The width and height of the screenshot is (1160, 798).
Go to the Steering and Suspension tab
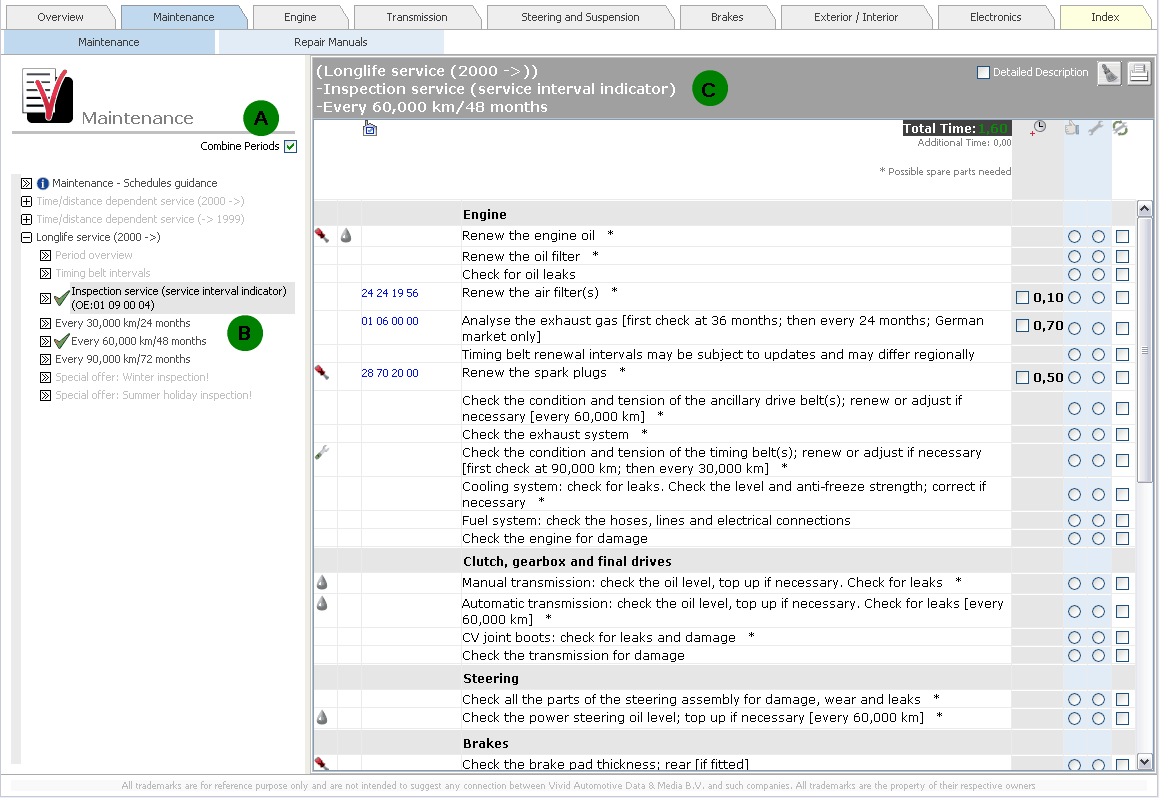click(x=580, y=17)
